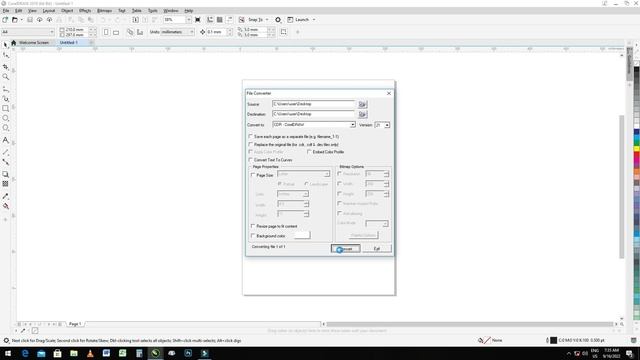
Task: Browse for Destination folder icon
Action: pyautogui.click(x=362, y=114)
